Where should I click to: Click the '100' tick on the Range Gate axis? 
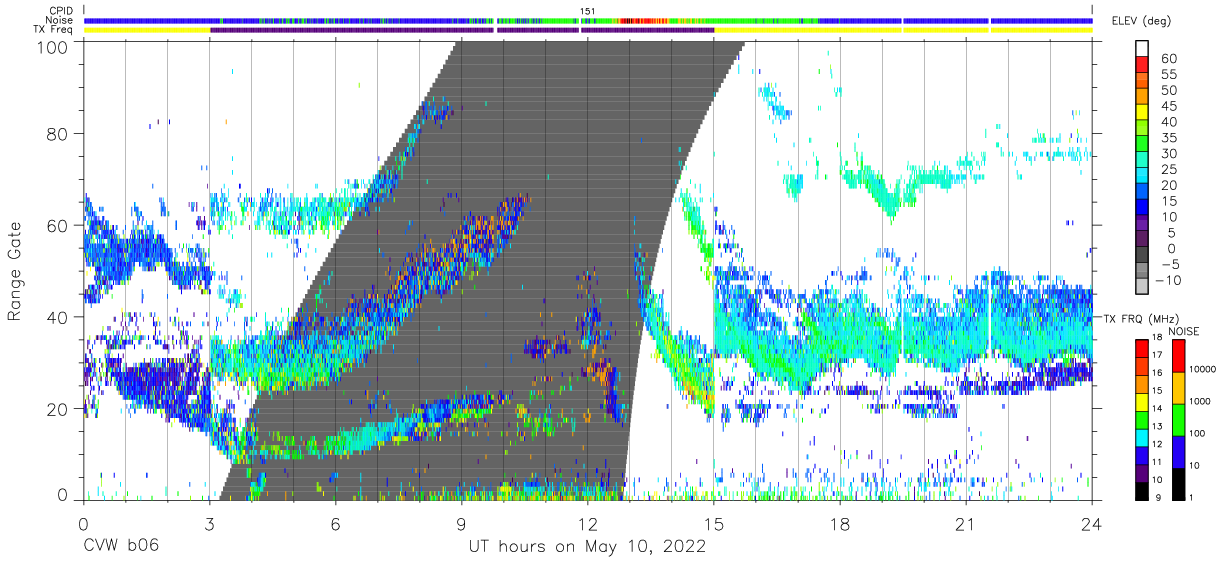click(x=54, y=46)
